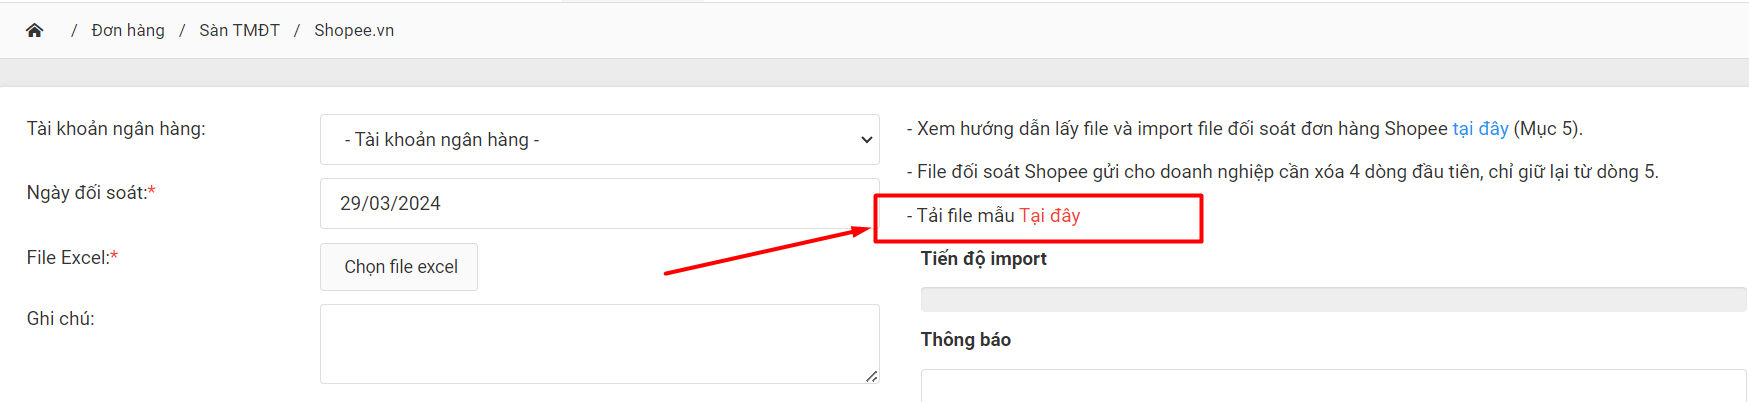
Task: Click inside the Ghi chú text area
Action: pos(598,343)
